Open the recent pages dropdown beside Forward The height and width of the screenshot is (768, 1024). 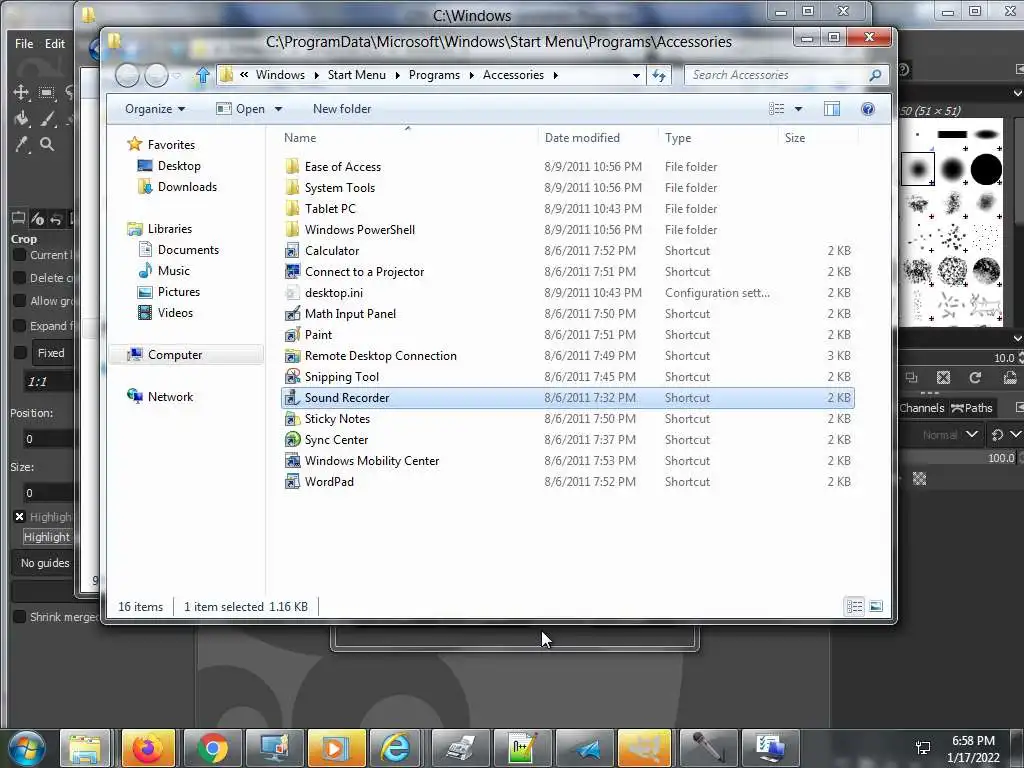point(177,75)
